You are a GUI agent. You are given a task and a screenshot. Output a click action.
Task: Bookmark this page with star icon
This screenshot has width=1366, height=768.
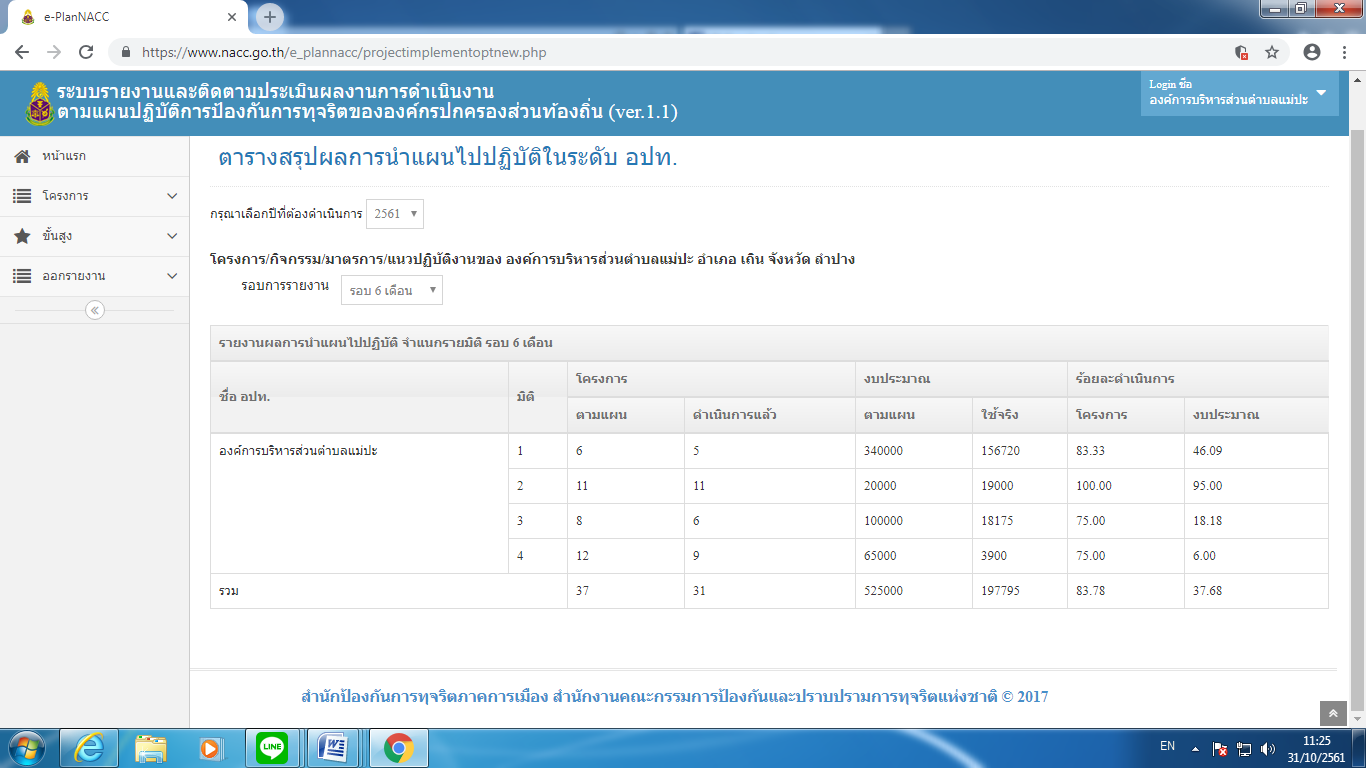pos(1272,52)
